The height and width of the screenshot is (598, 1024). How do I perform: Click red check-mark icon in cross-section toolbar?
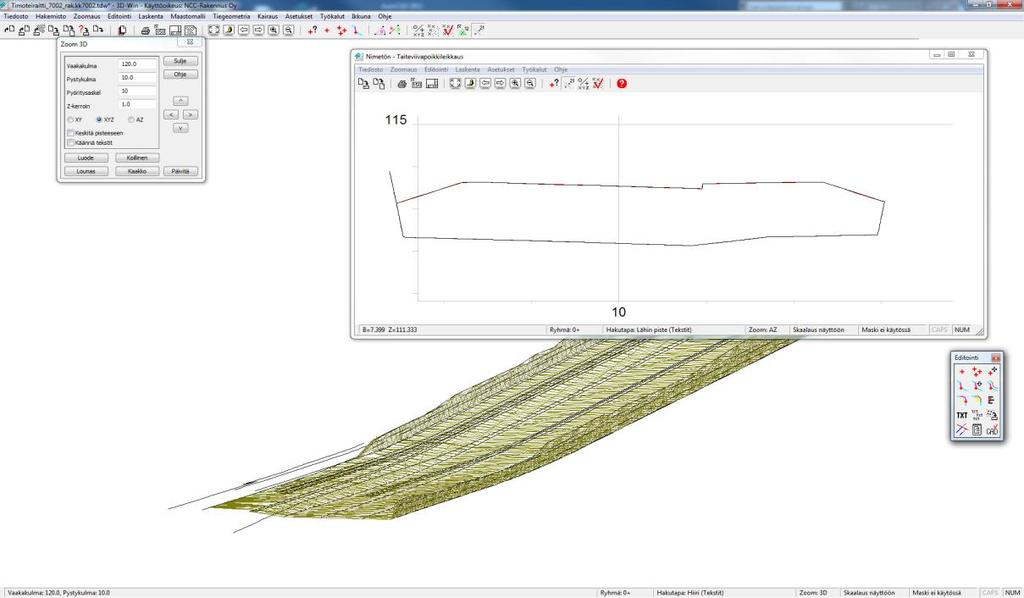tap(598, 84)
